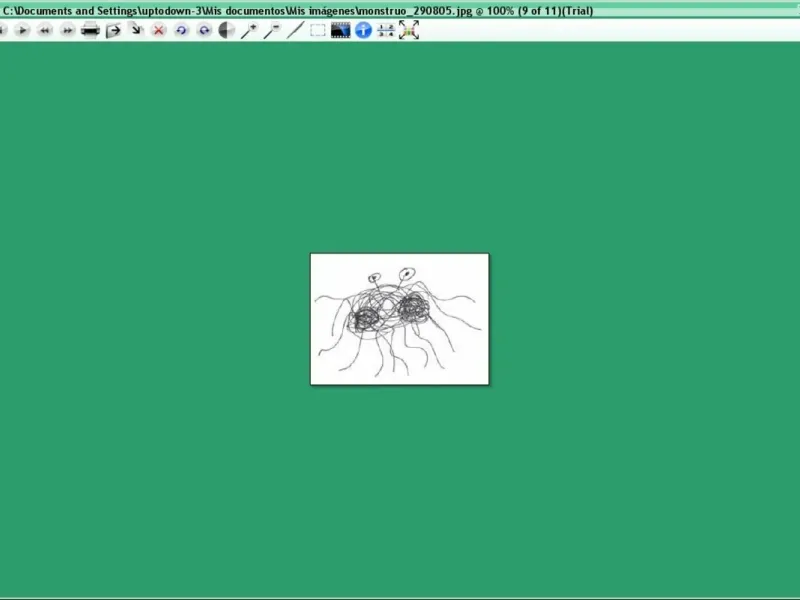
Task: Activate the dashed rectangle selection tool
Action: pos(317,31)
